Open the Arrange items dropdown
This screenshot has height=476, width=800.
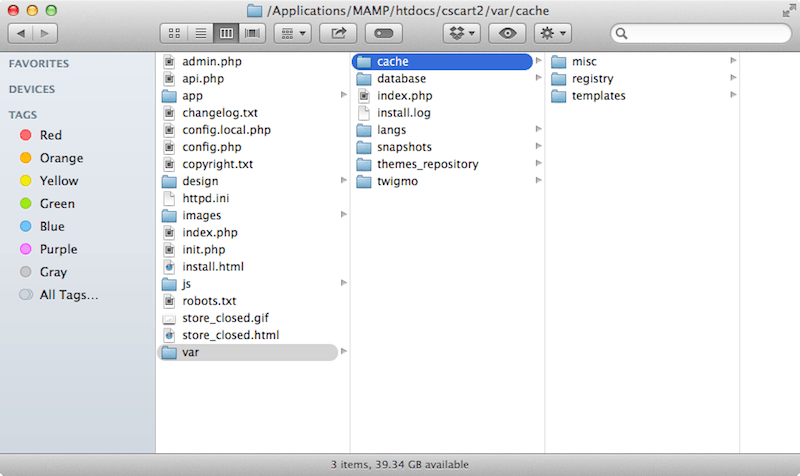coord(291,33)
